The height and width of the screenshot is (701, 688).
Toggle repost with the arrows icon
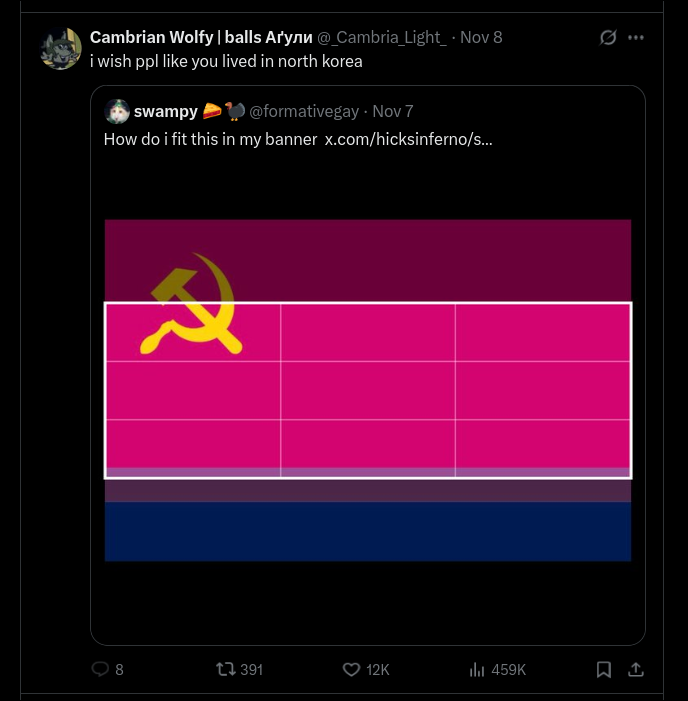tap(226, 669)
